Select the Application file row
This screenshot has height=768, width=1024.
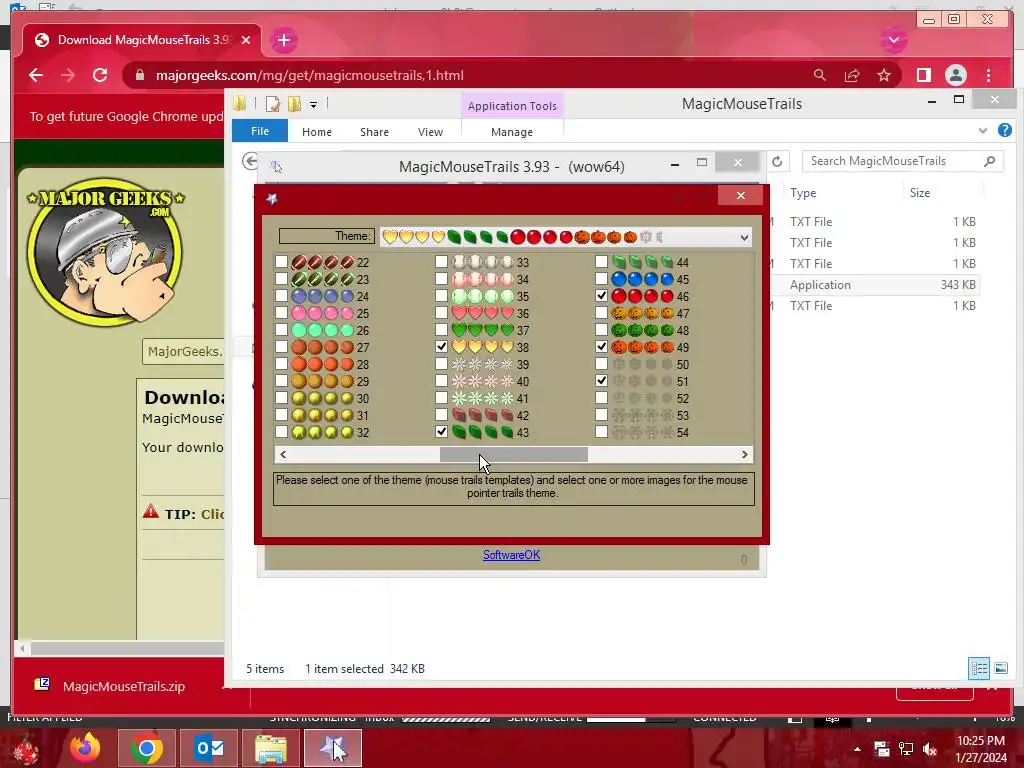pos(874,285)
